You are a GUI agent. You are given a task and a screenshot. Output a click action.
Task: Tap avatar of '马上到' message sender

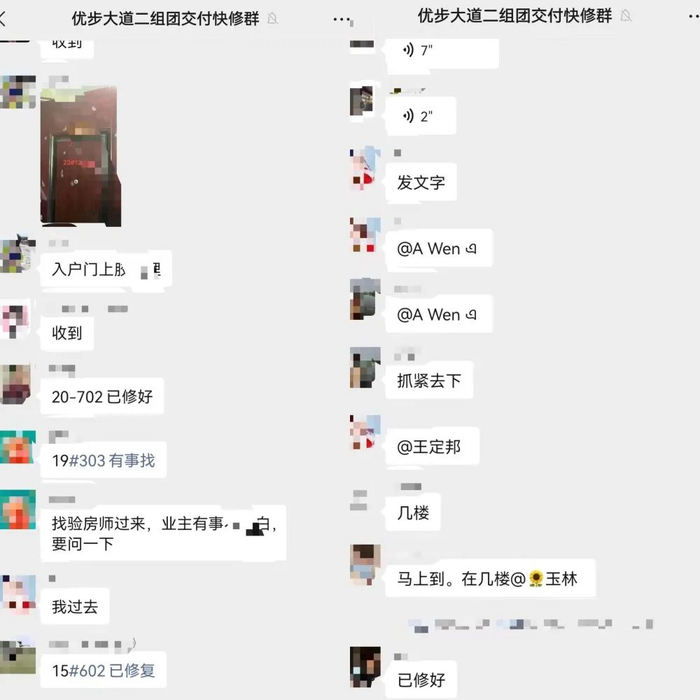365,565
